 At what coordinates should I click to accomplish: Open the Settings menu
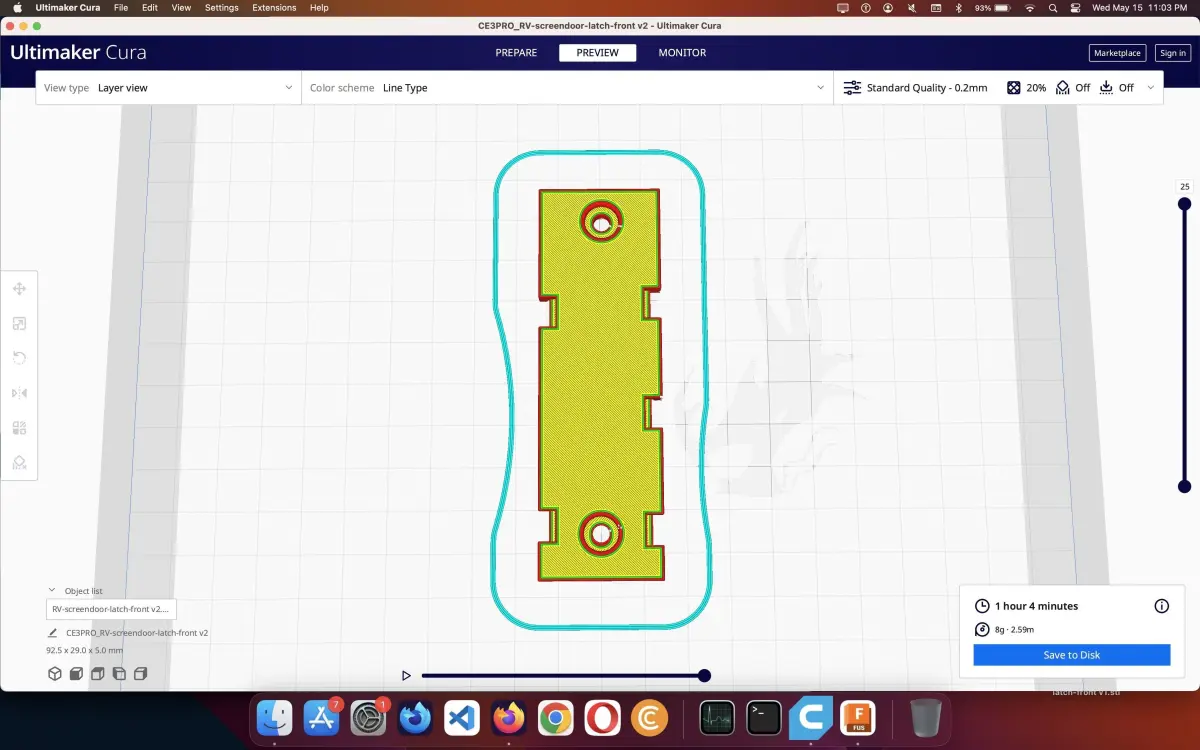pyautogui.click(x=222, y=8)
